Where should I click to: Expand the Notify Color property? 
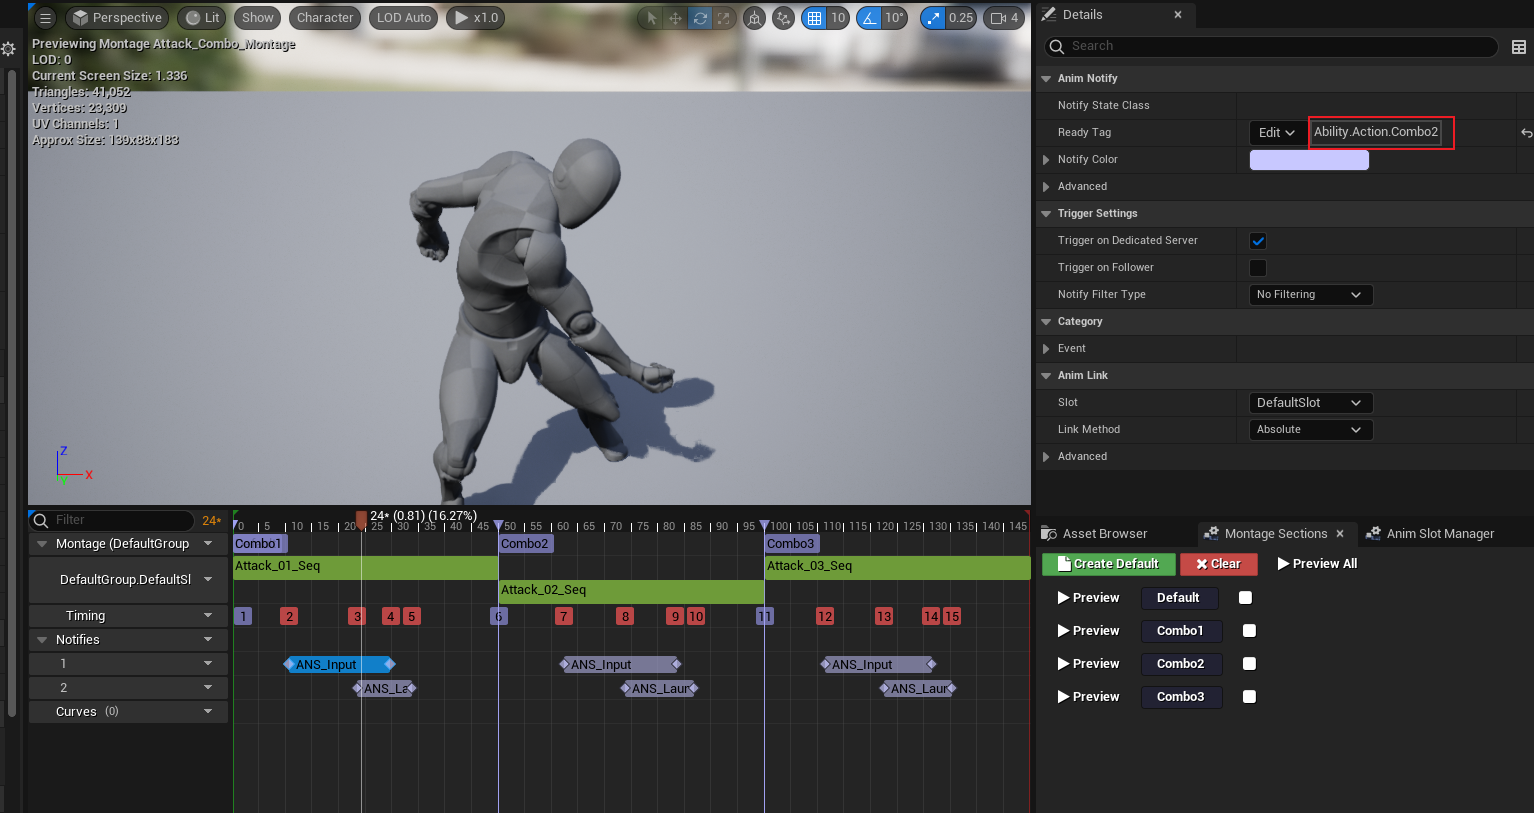tap(1046, 160)
